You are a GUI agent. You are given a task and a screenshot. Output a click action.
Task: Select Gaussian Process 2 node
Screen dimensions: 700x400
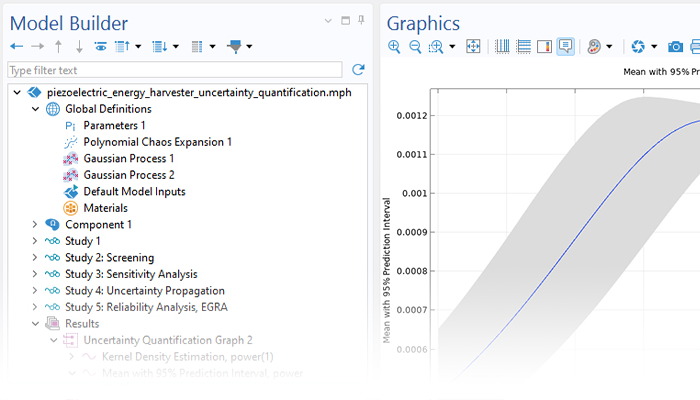(x=129, y=175)
